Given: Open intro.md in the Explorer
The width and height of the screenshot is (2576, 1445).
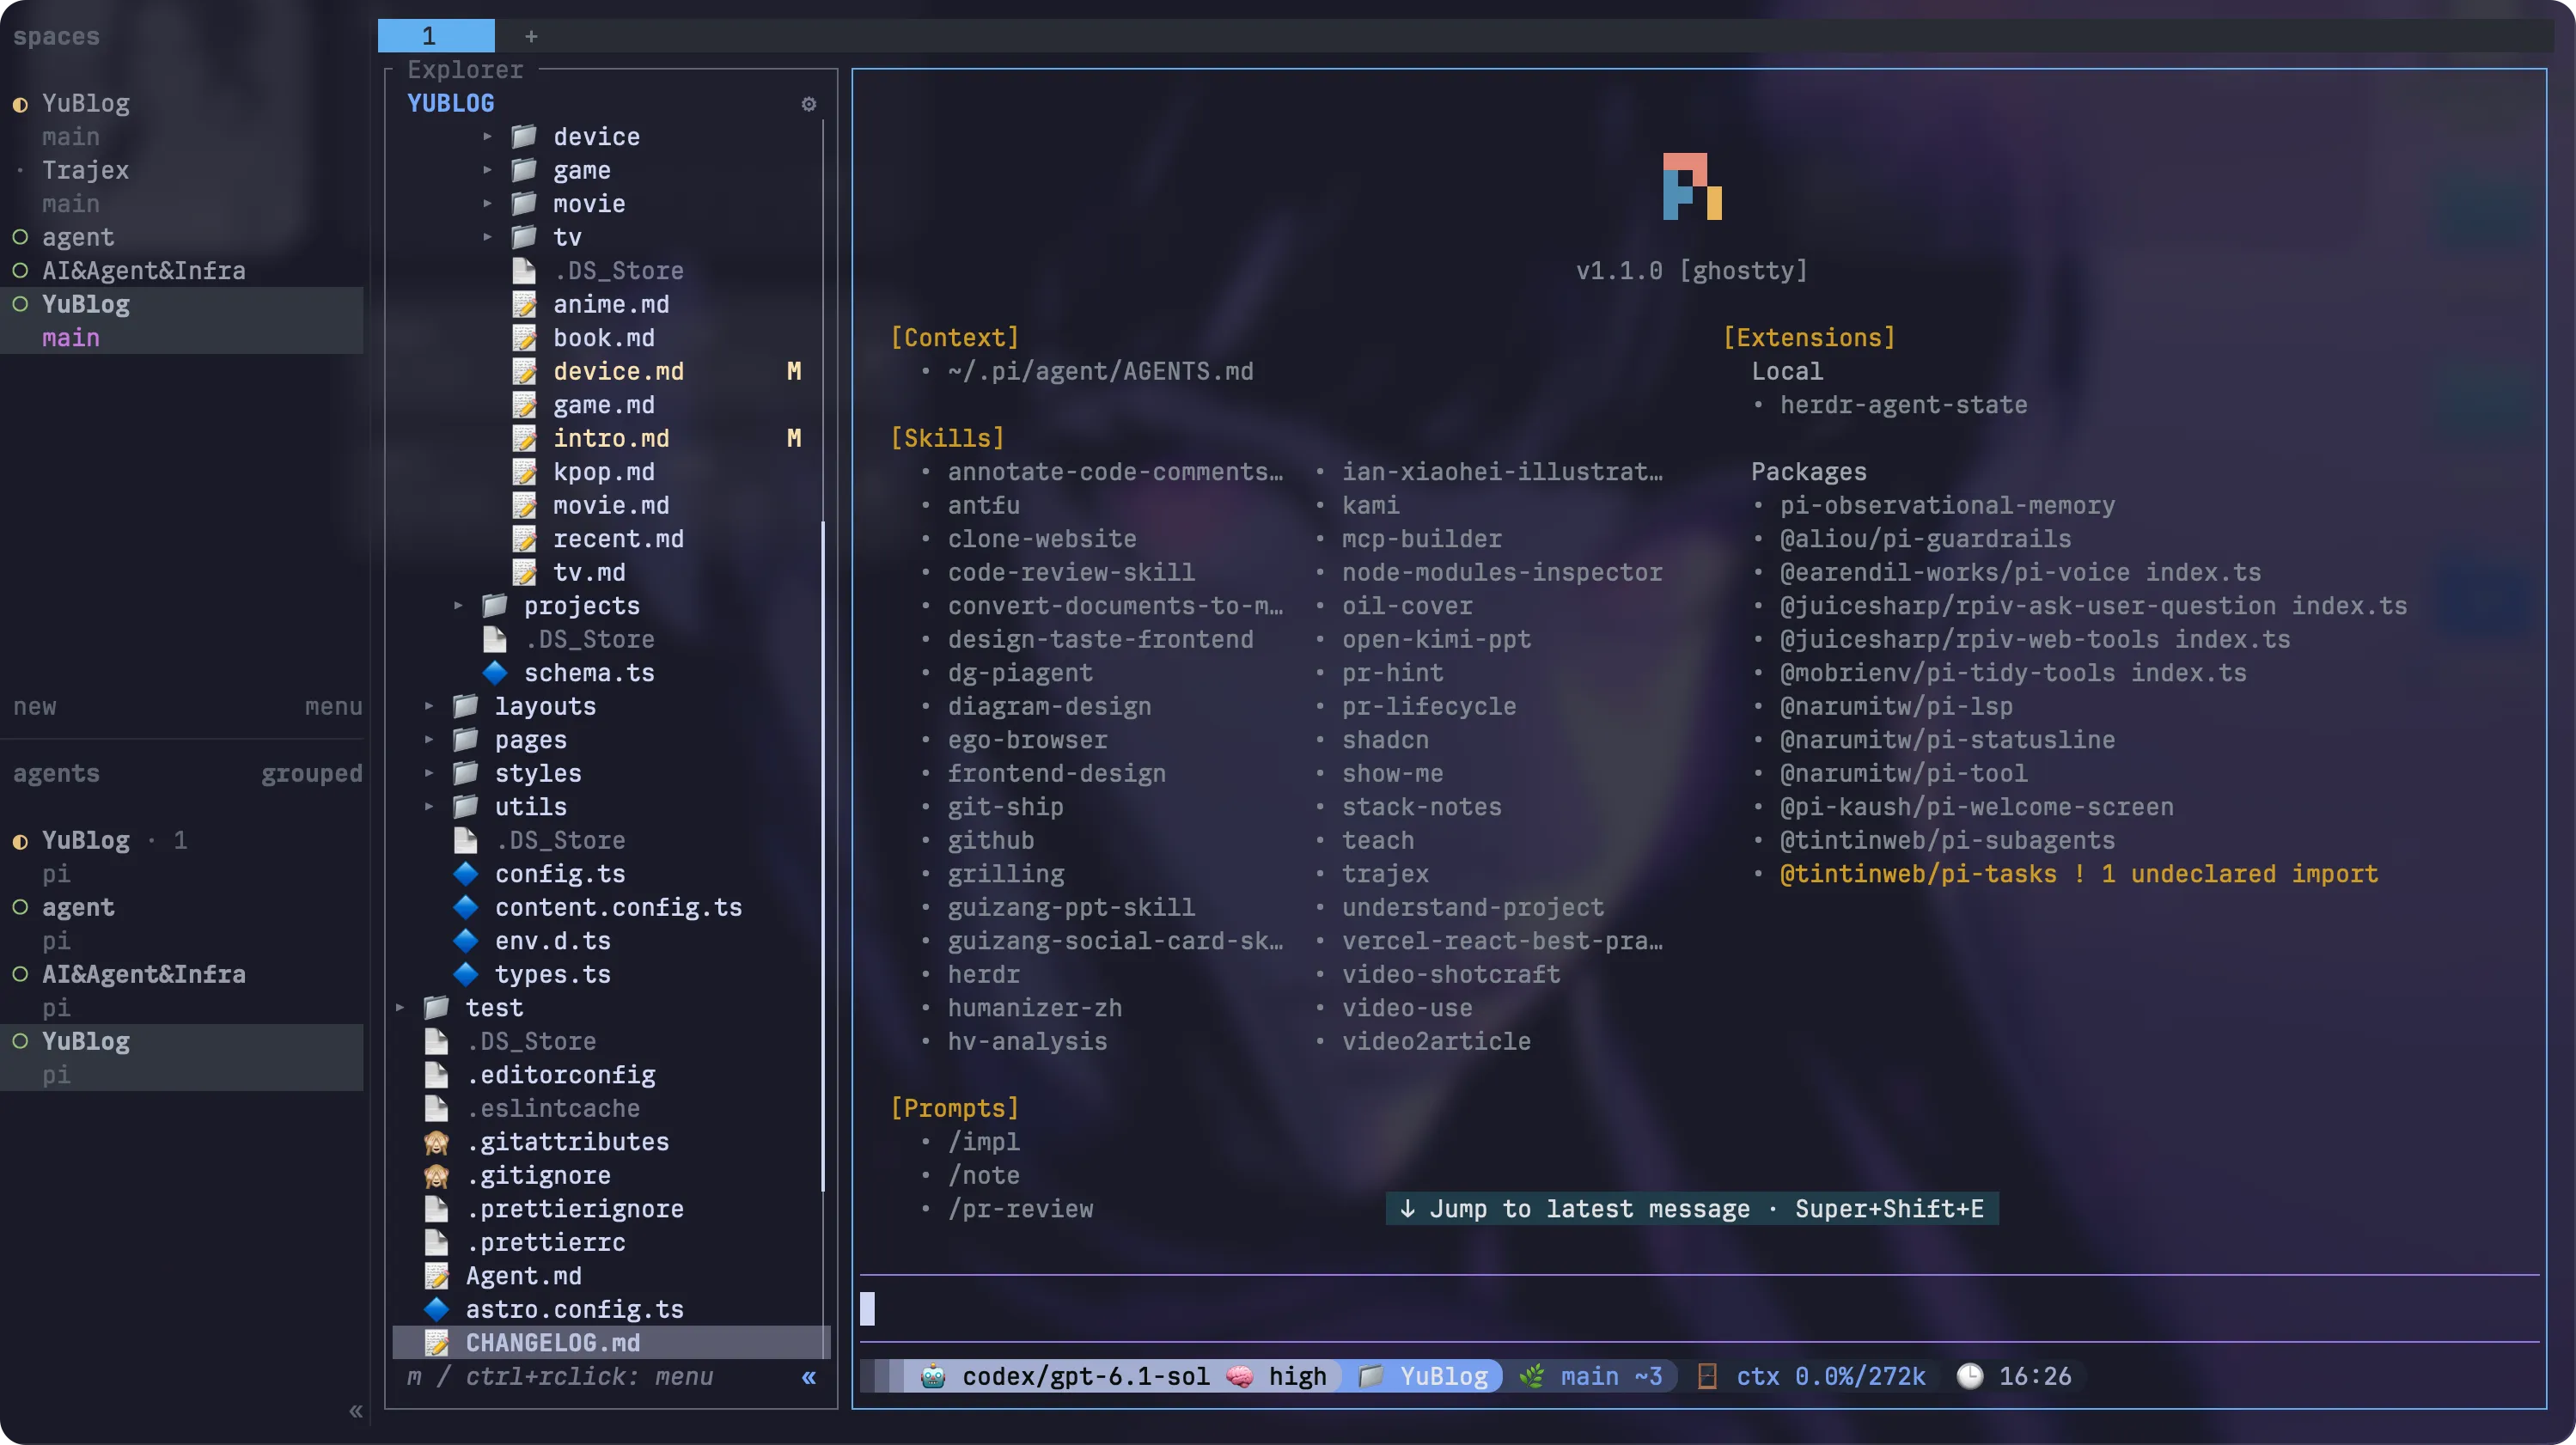Looking at the screenshot, I should (611, 438).
